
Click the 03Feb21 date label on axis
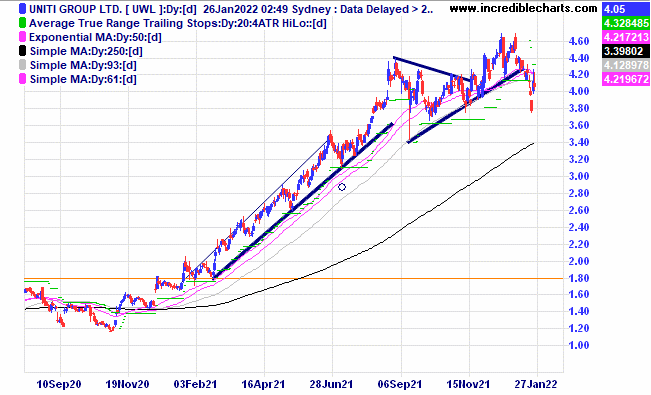tap(195, 384)
